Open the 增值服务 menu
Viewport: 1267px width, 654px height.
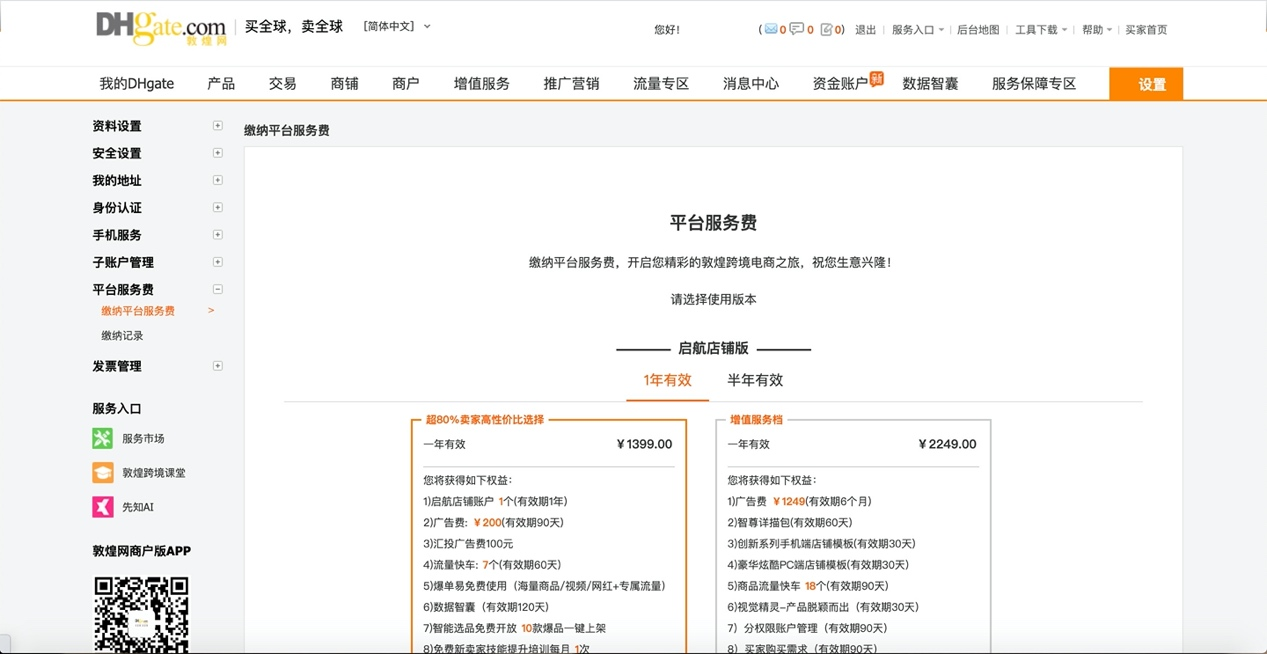click(x=482, y=84)
